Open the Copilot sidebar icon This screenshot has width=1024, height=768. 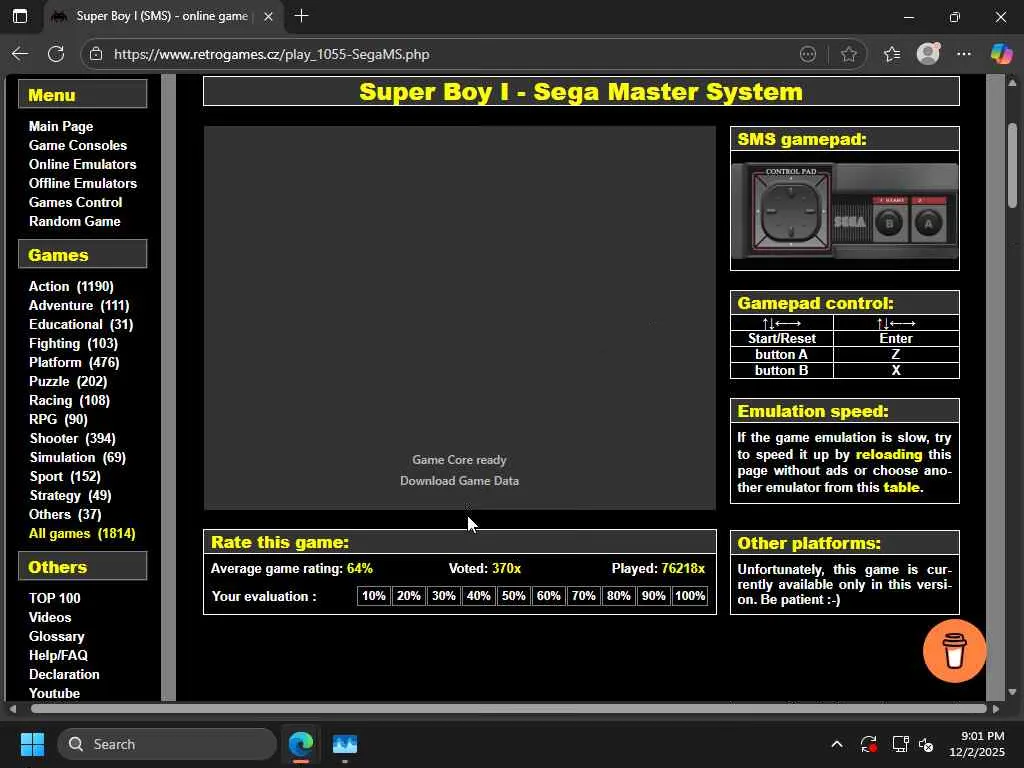[1000, 54]
